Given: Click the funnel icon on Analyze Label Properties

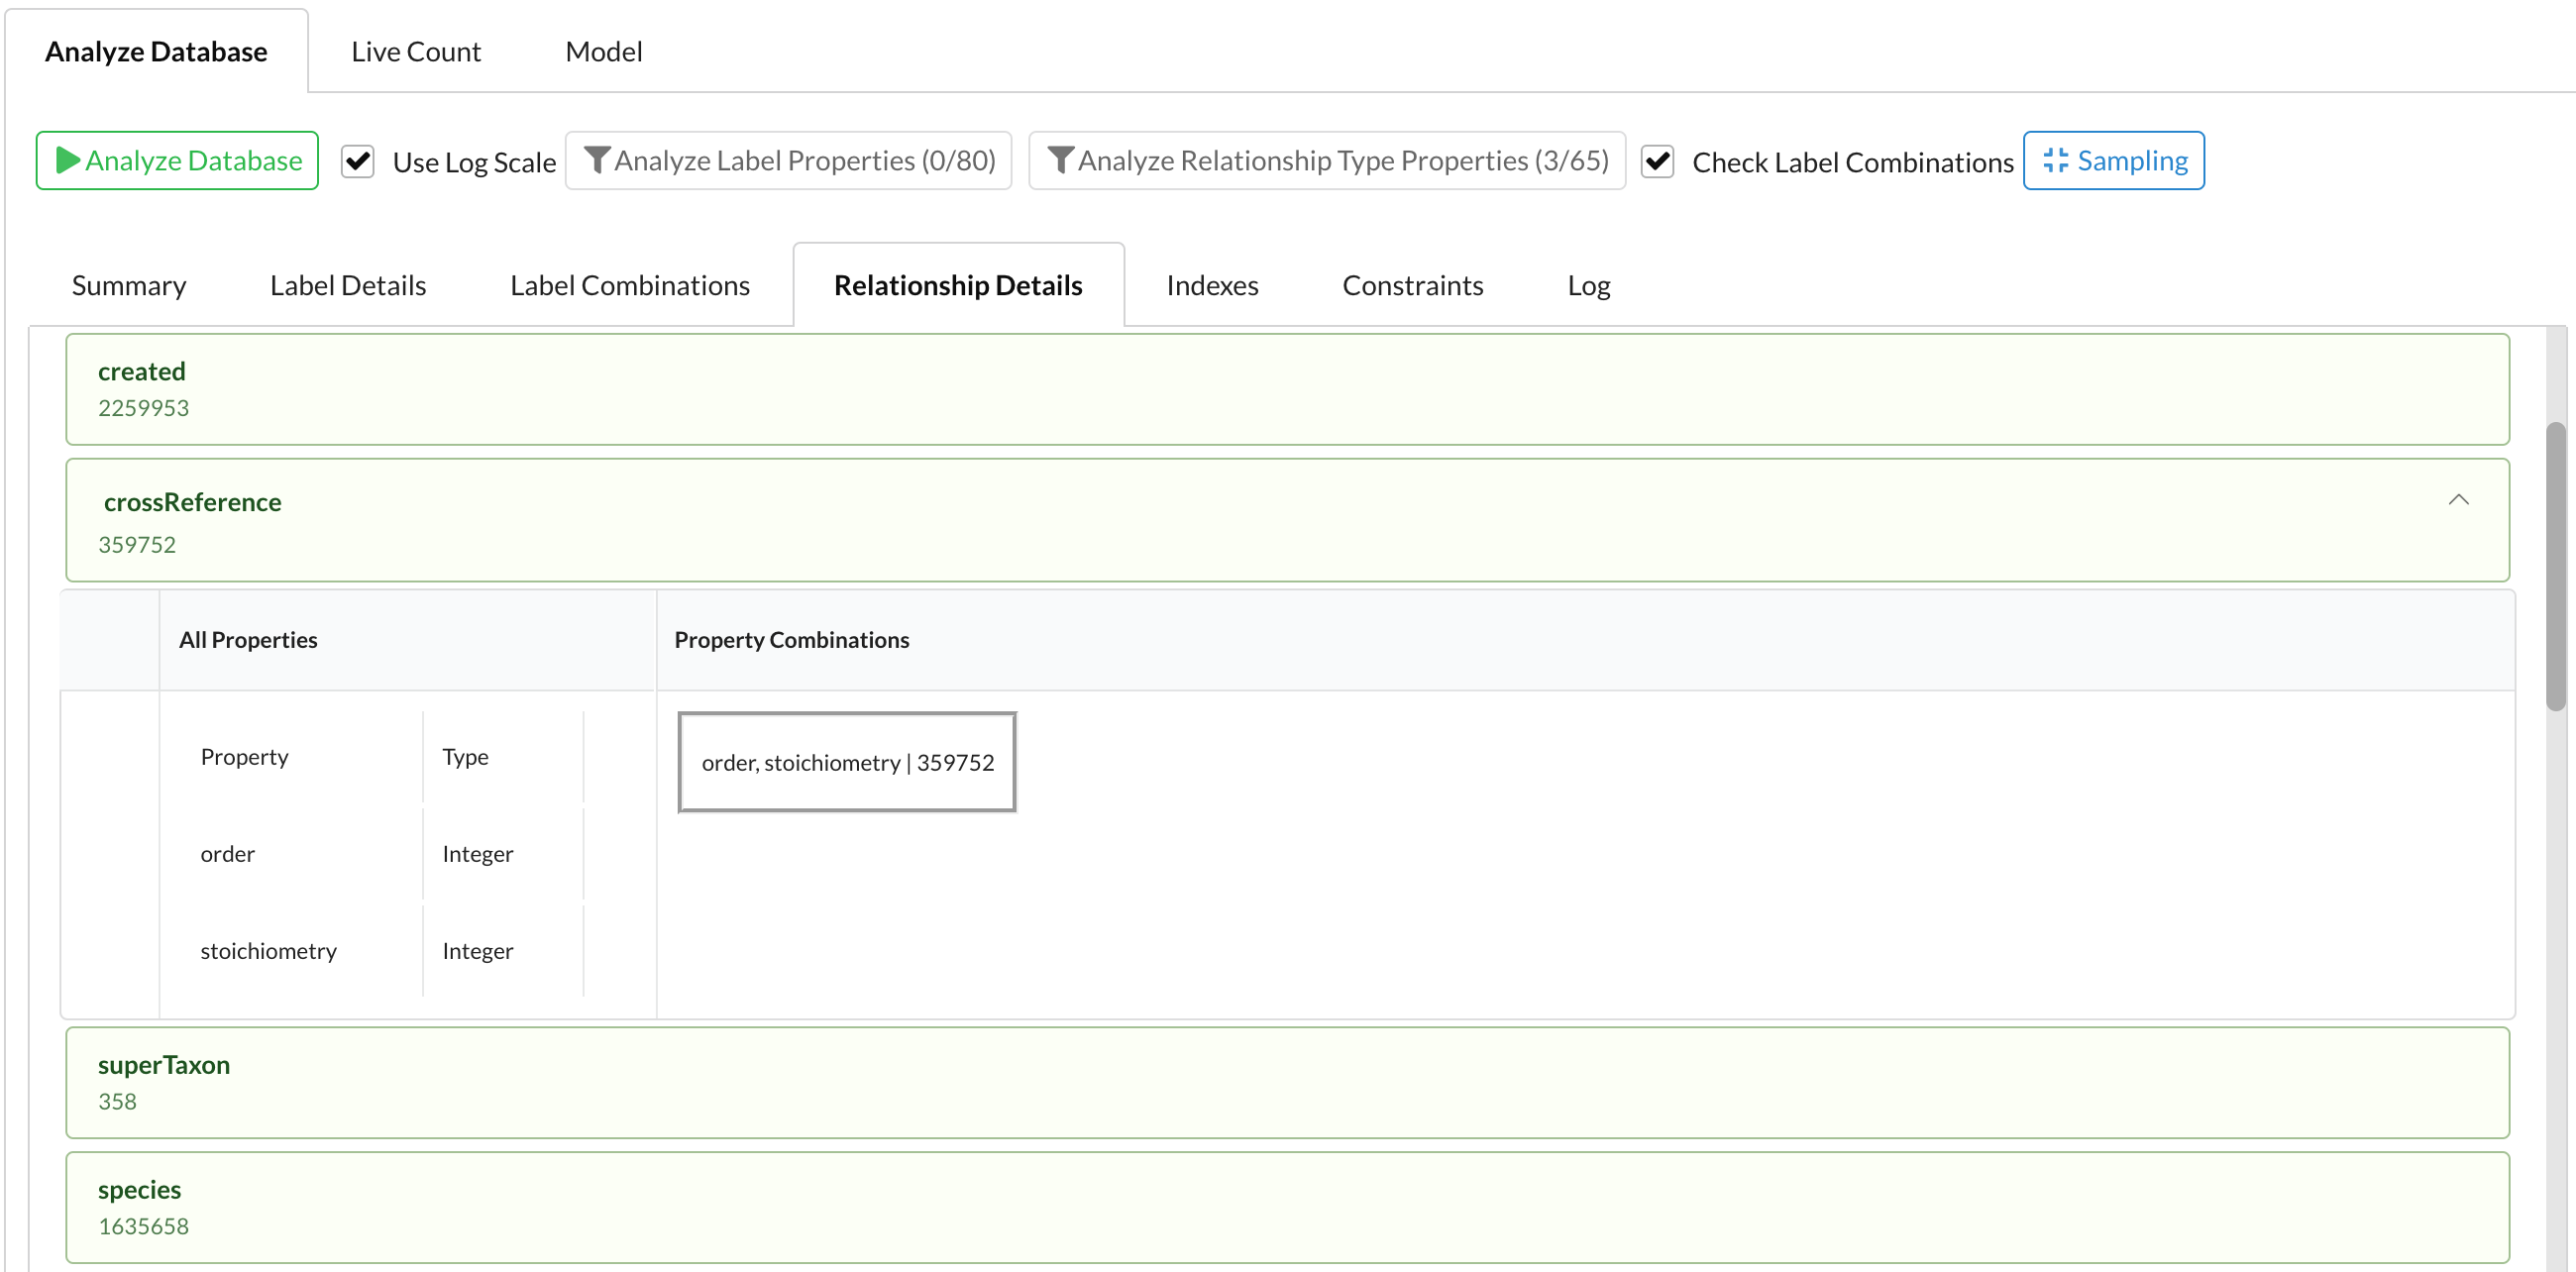Looking at the screenshot, I should [x=597, y=160].
